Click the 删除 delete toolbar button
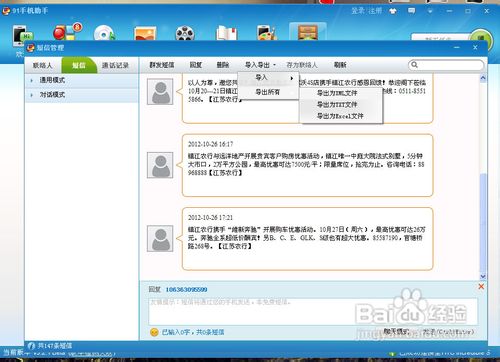The height and width of the screenshot is (362, 500). click(223, 65)
